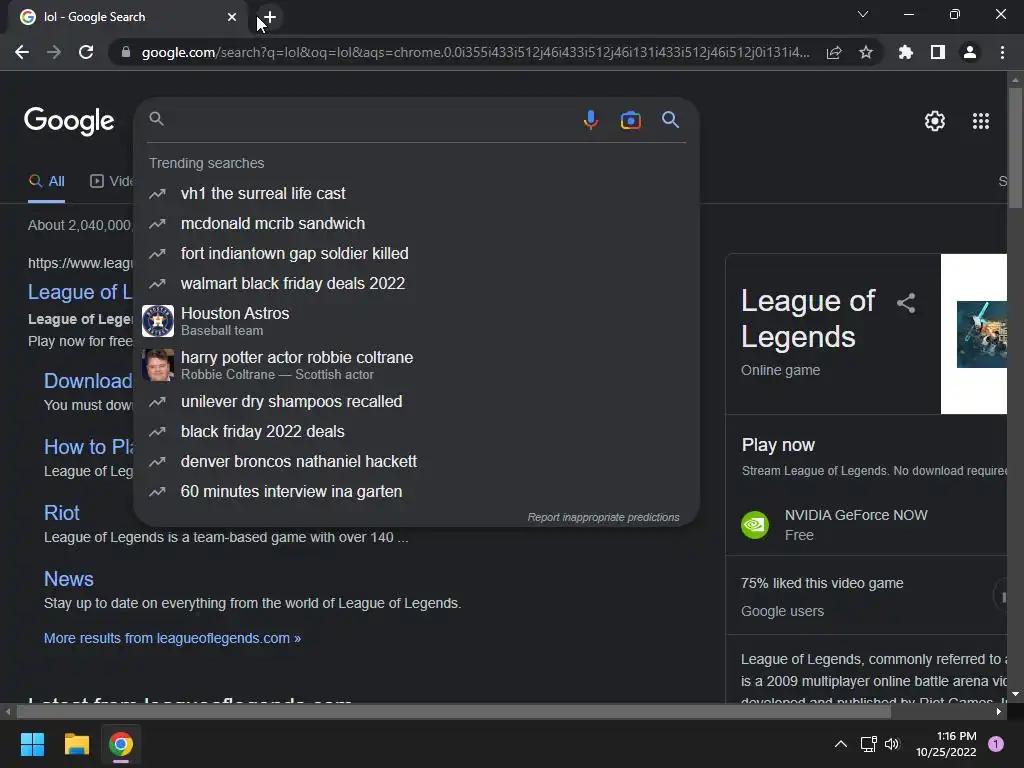Image resolution: width=1024 pixels, height=768 pixels.
Task: Click the voice search microphone icon
Action: (590, 120)
